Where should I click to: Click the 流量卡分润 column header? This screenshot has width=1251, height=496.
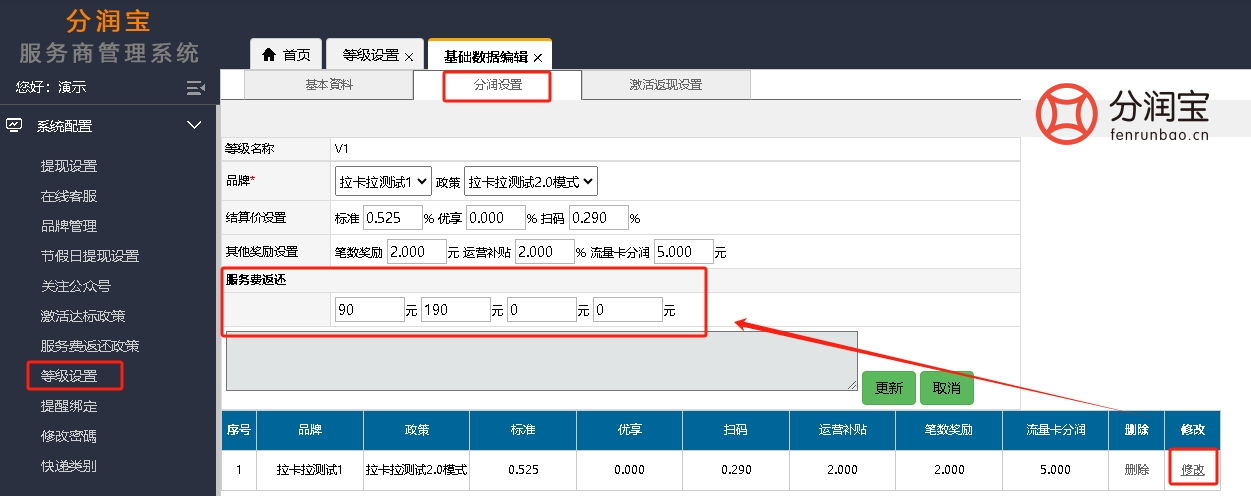[x=1056, y=430]
